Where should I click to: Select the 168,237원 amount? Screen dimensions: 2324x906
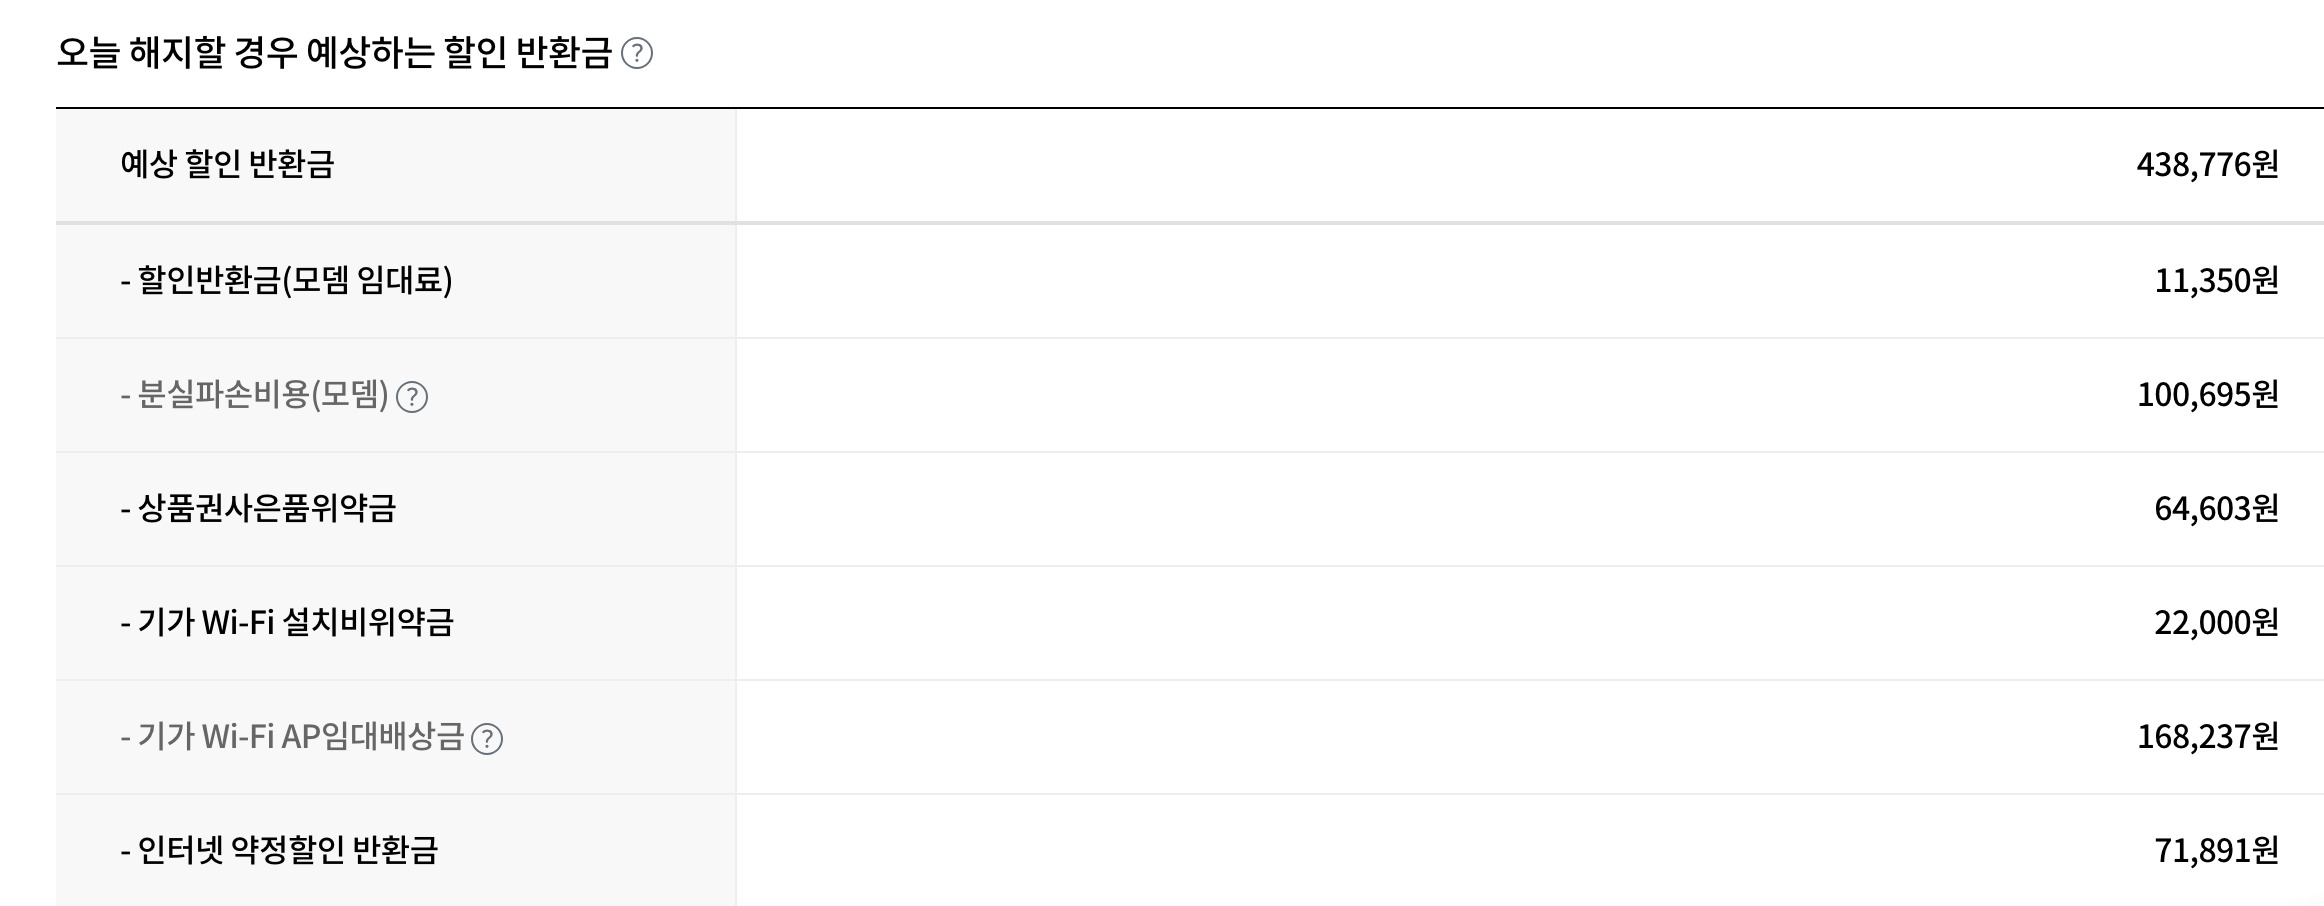[2207, 737]
